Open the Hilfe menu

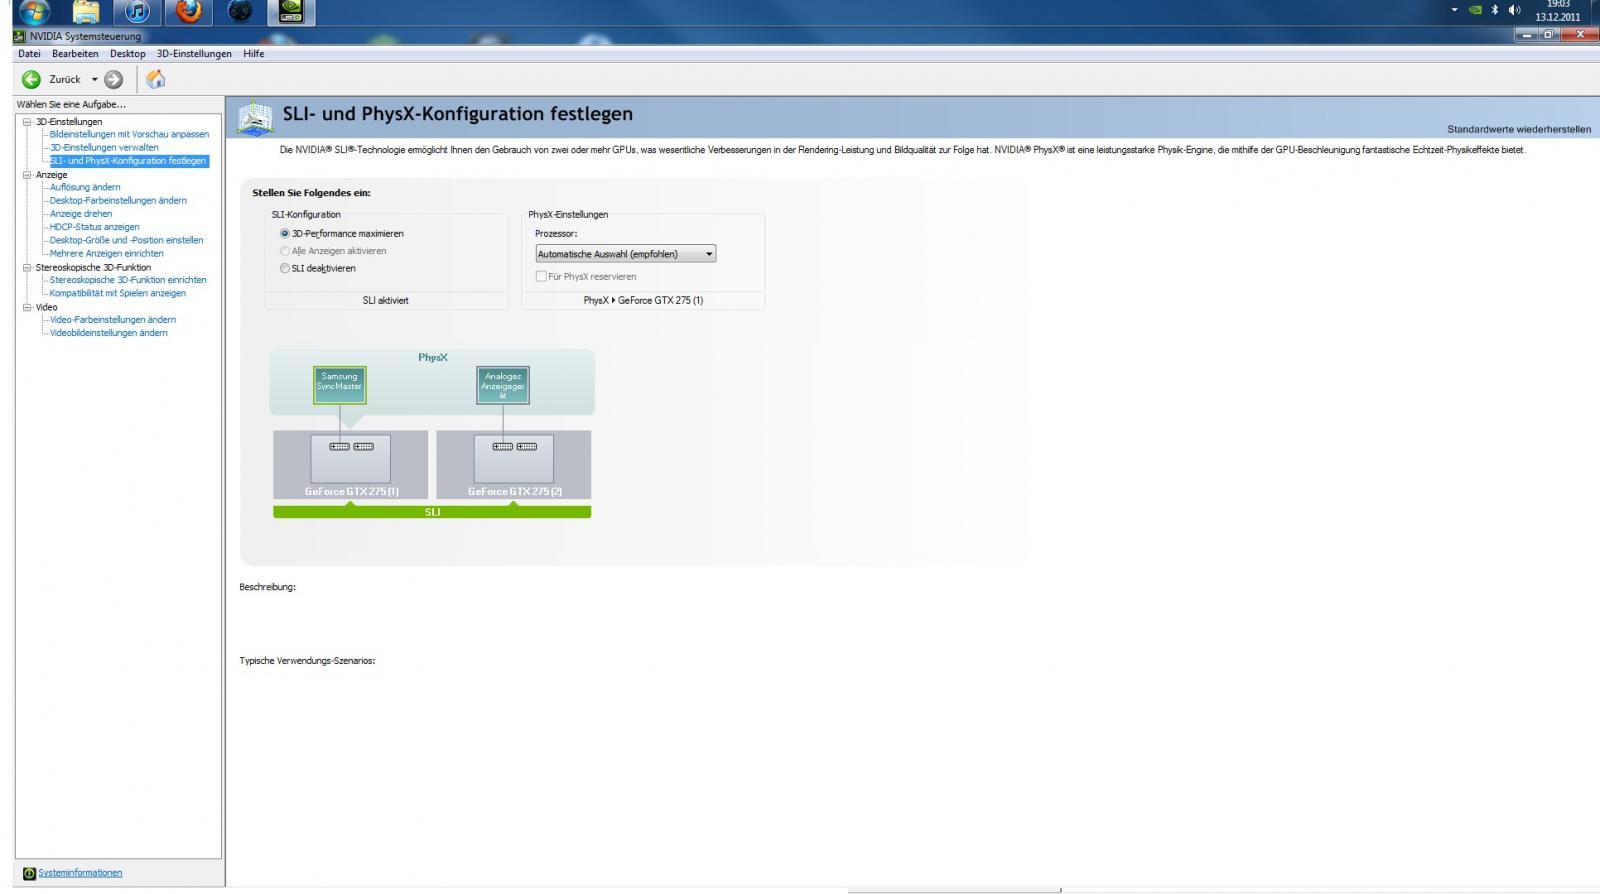click(x=253, y=54)
